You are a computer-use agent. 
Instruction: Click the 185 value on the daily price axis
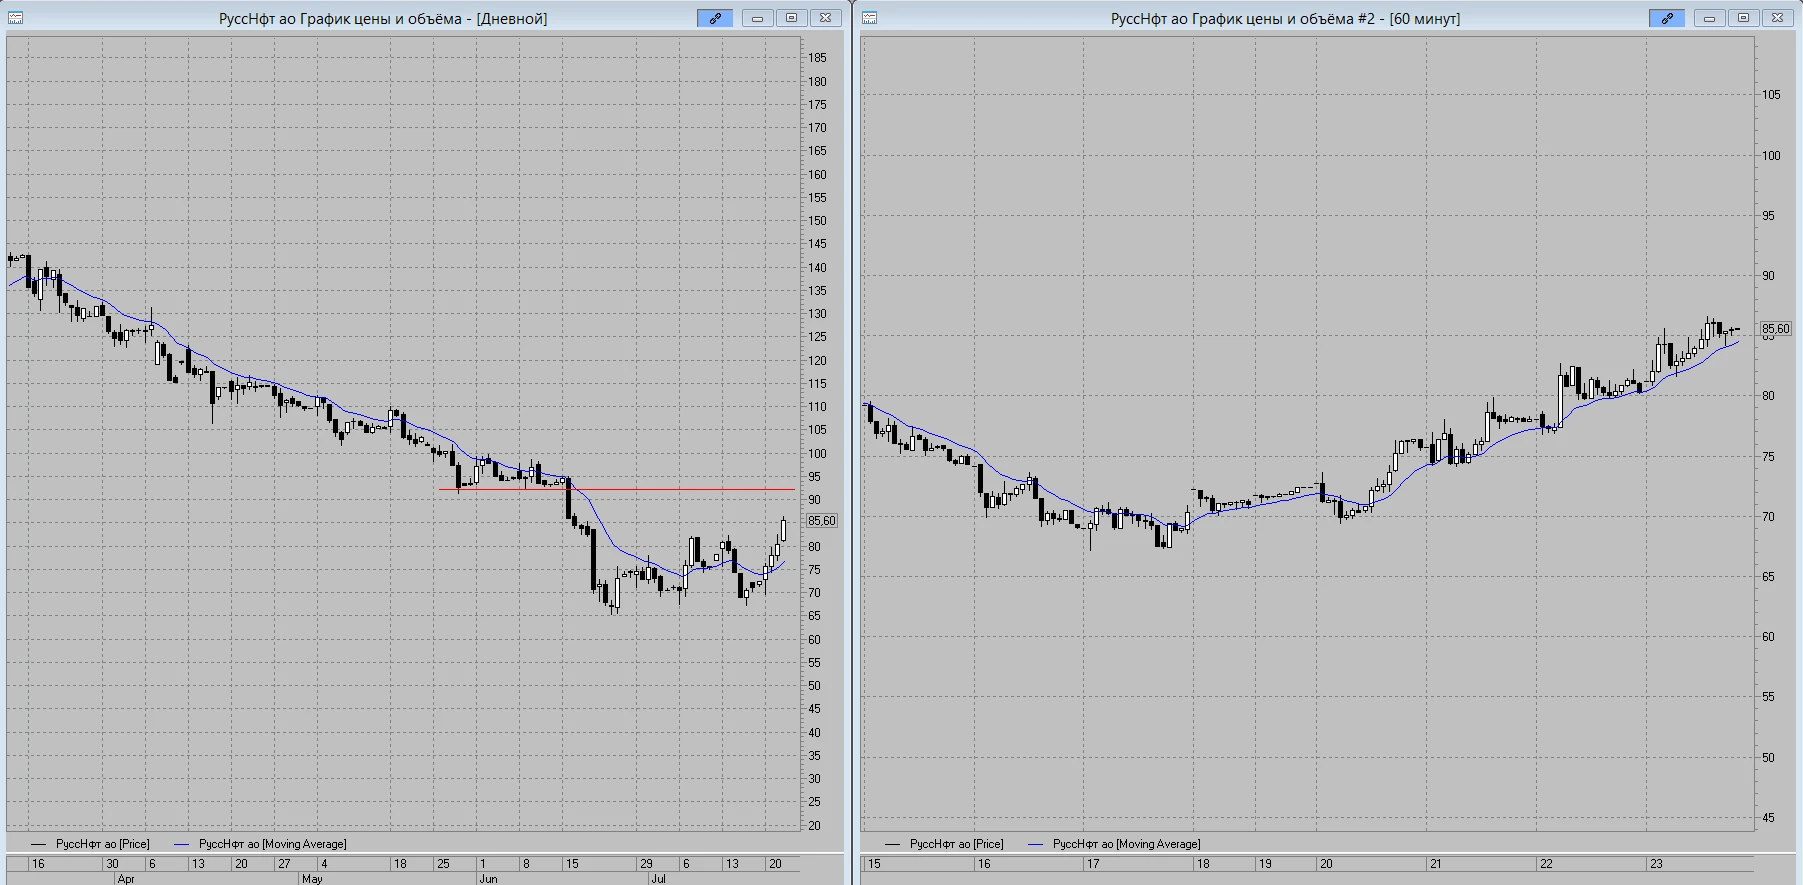point(817,58)
